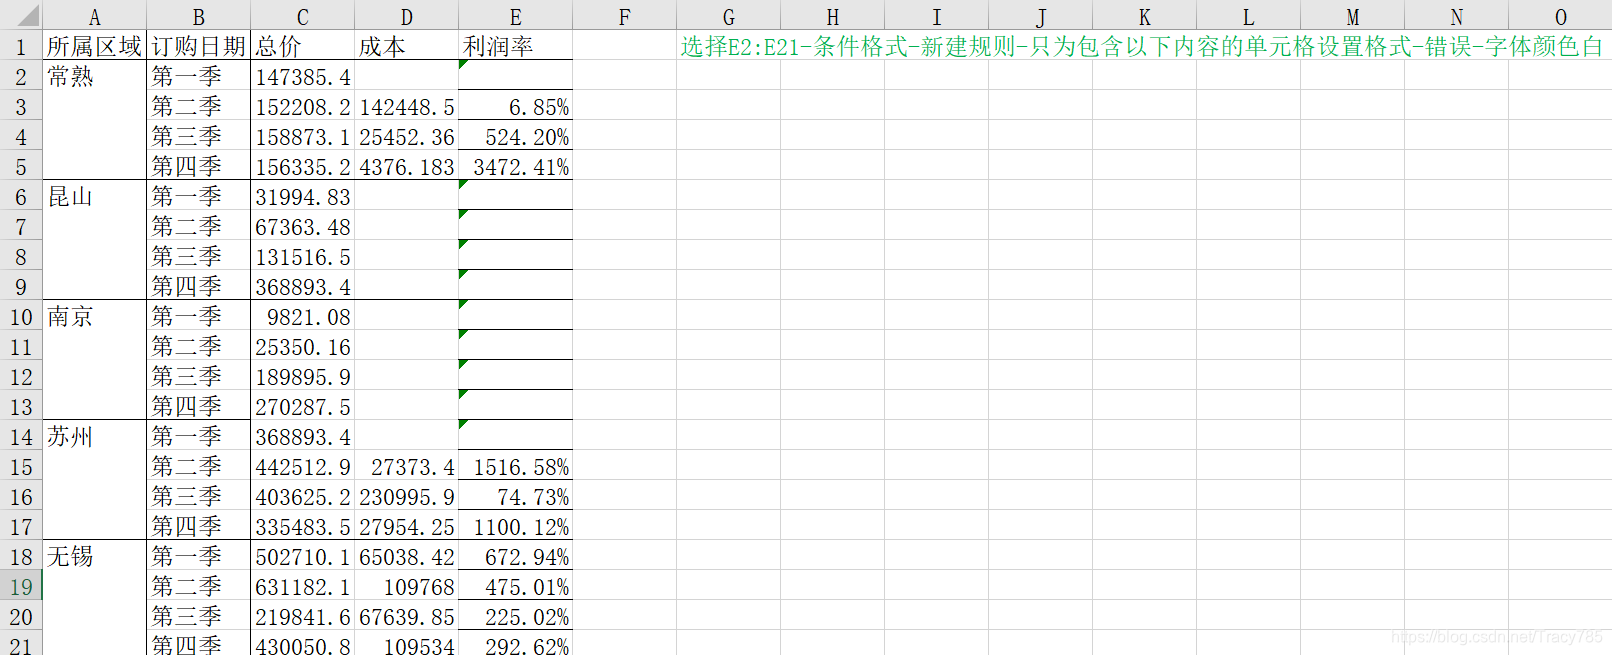The width and height of the screenshot is (1612, 655).
Task: Click cell with value 31994.83
Action: point(302,196)
